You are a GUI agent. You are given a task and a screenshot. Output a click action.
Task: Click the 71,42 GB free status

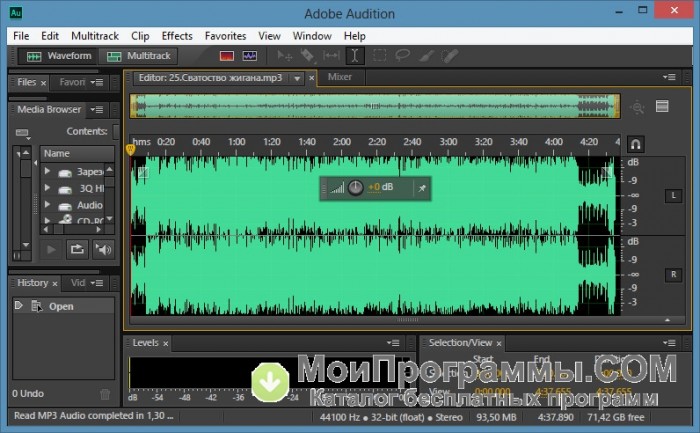pos(616,417)
